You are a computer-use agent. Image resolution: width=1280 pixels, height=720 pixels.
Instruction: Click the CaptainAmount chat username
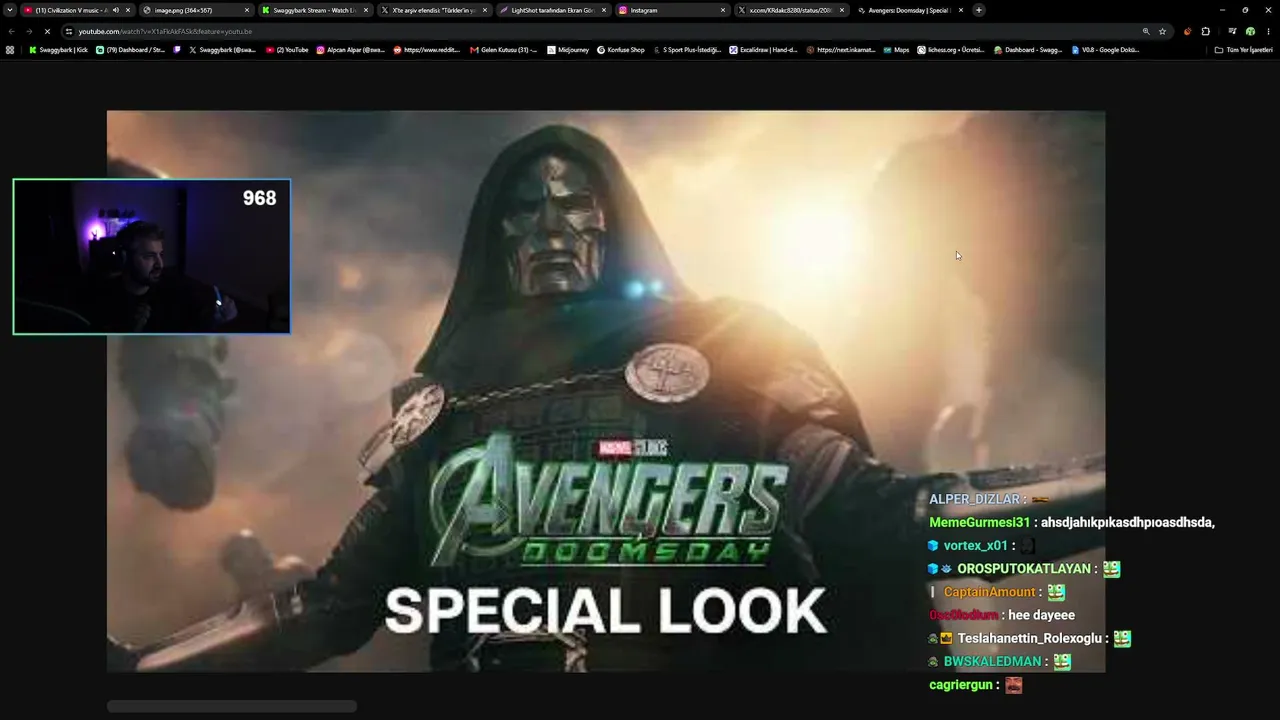[x=990, y=592]
